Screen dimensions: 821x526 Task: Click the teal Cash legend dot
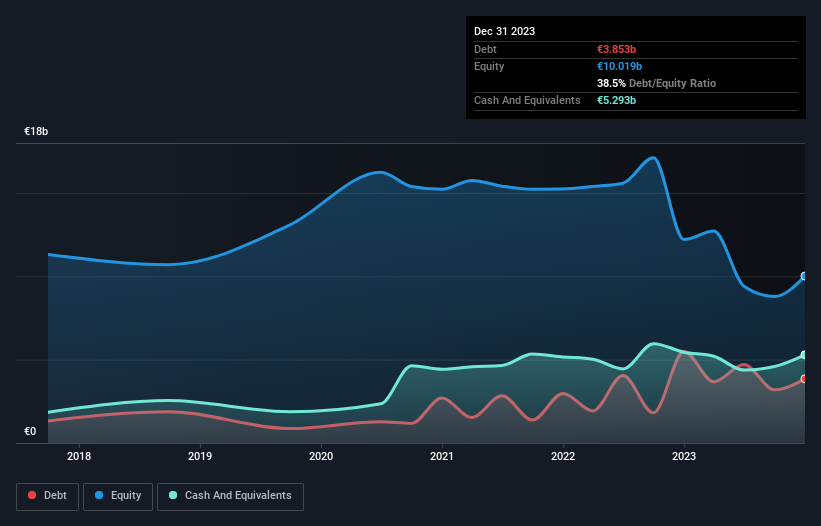(x=173, y=495)
